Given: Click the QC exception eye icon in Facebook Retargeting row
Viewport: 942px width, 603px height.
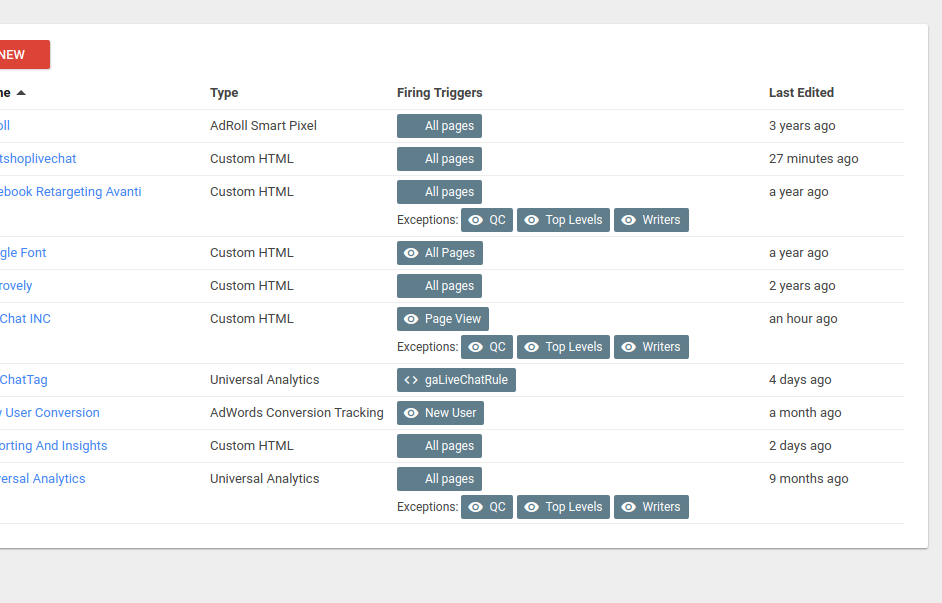Looking at the screenshot, I should click(x=475, y=220).
